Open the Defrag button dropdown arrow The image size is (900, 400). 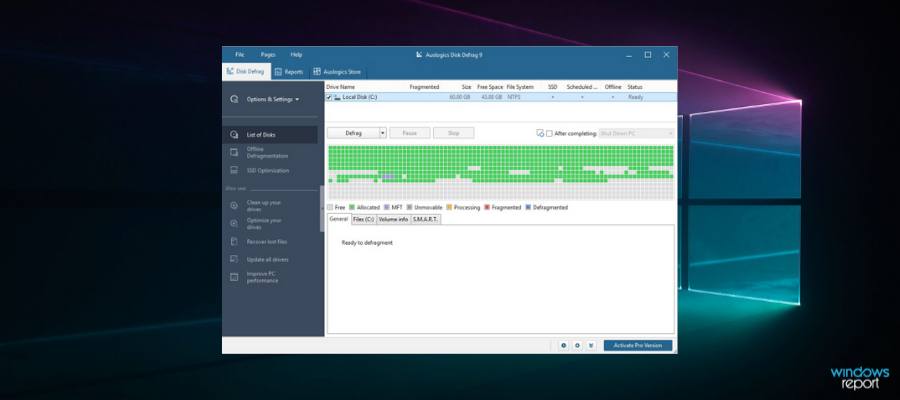pyautogui.click(x=382, y=132)
